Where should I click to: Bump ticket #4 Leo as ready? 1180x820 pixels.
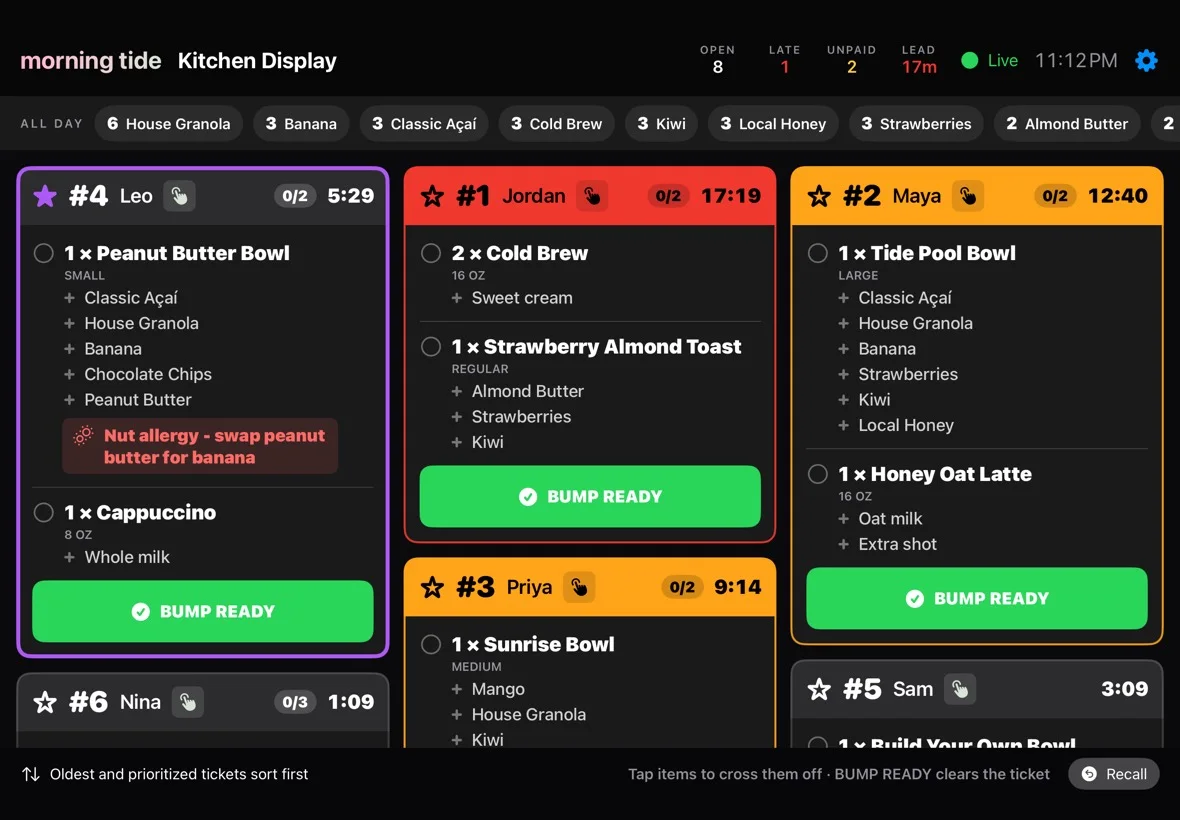(x=202, y=611)
